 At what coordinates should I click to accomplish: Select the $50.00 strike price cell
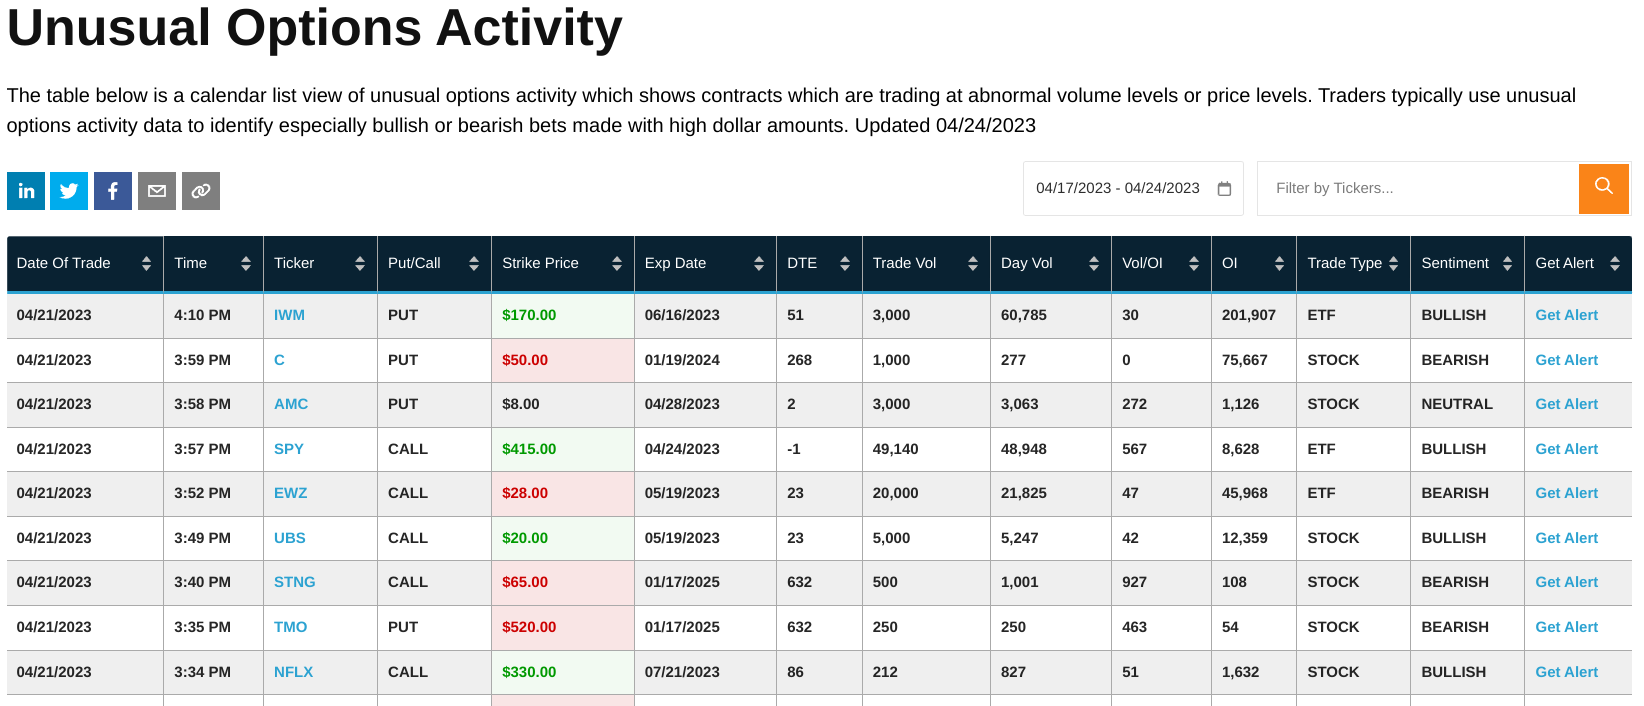point(563,360)
